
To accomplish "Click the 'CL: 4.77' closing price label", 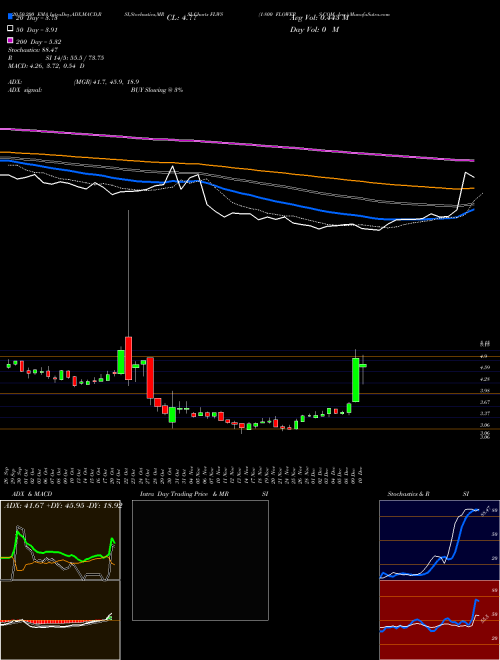I will pyautogui.click(x=182, y=18).
